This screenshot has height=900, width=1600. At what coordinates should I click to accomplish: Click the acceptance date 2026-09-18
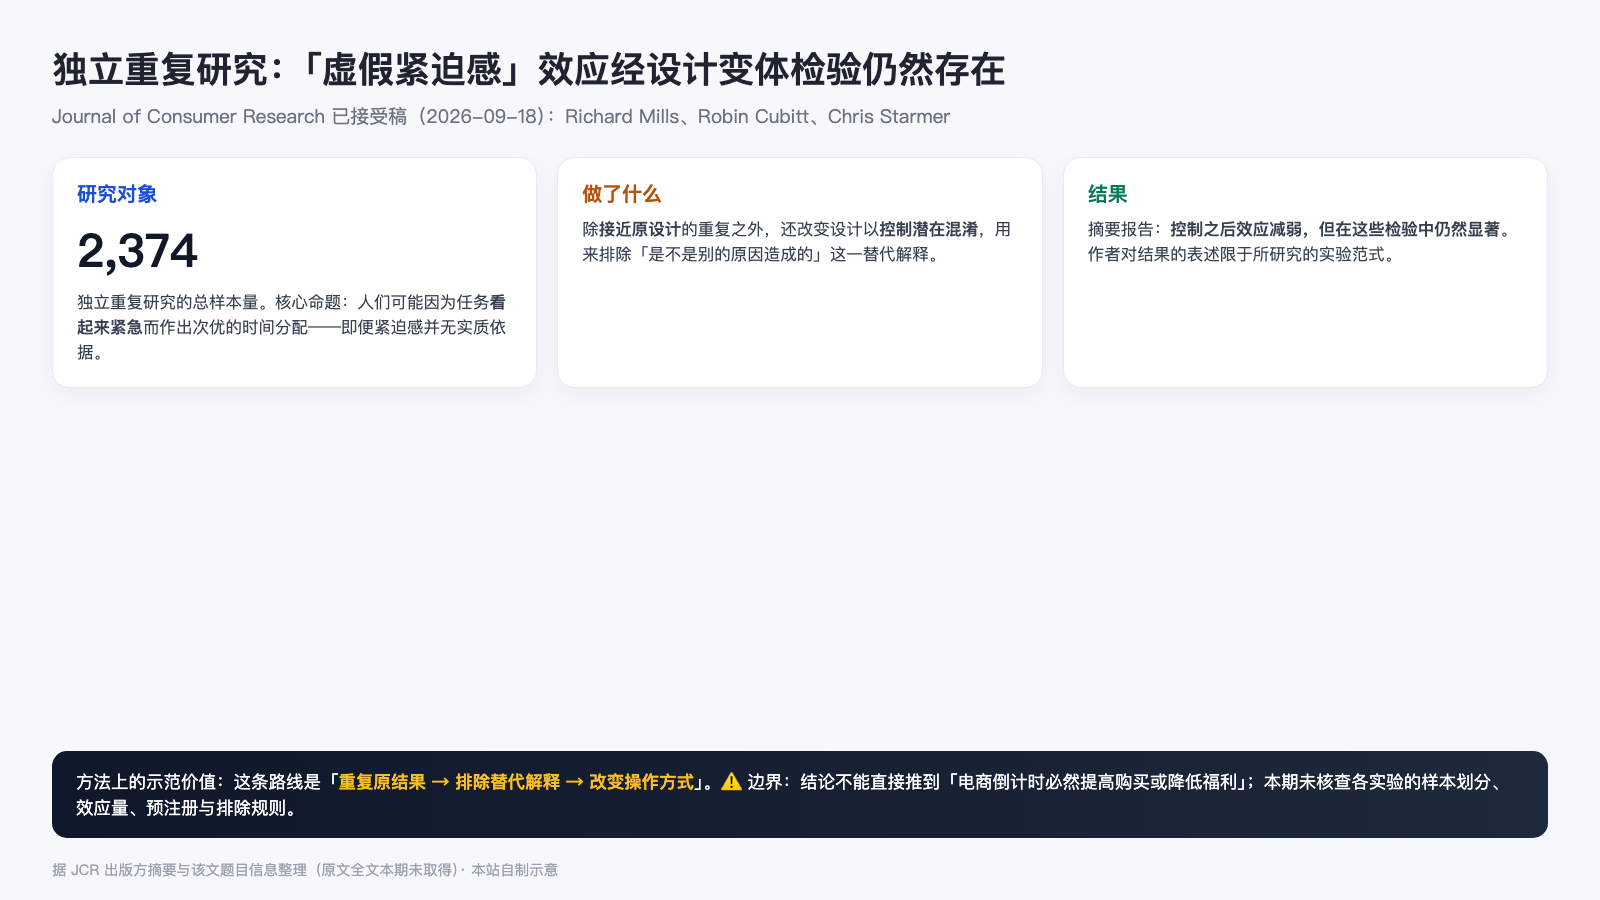483,116
